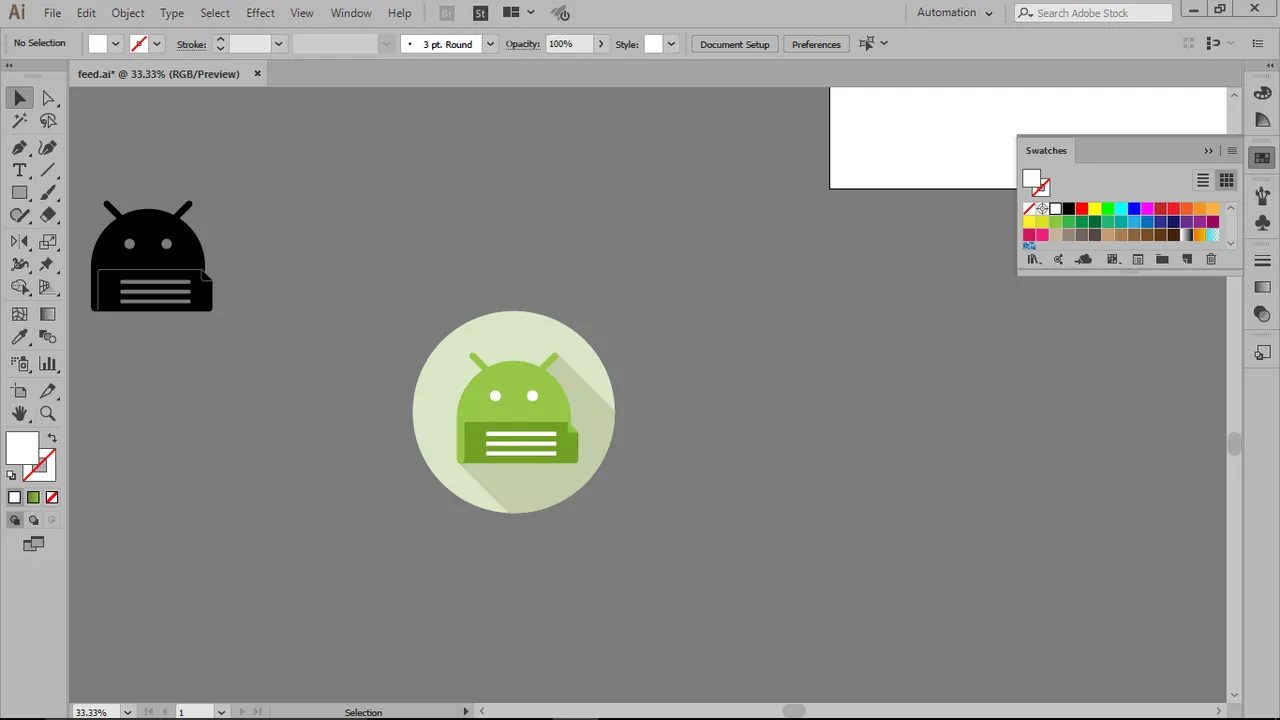Select the Shaper tool
This screenshot has height=720, width=1280.
pos(20,215)
